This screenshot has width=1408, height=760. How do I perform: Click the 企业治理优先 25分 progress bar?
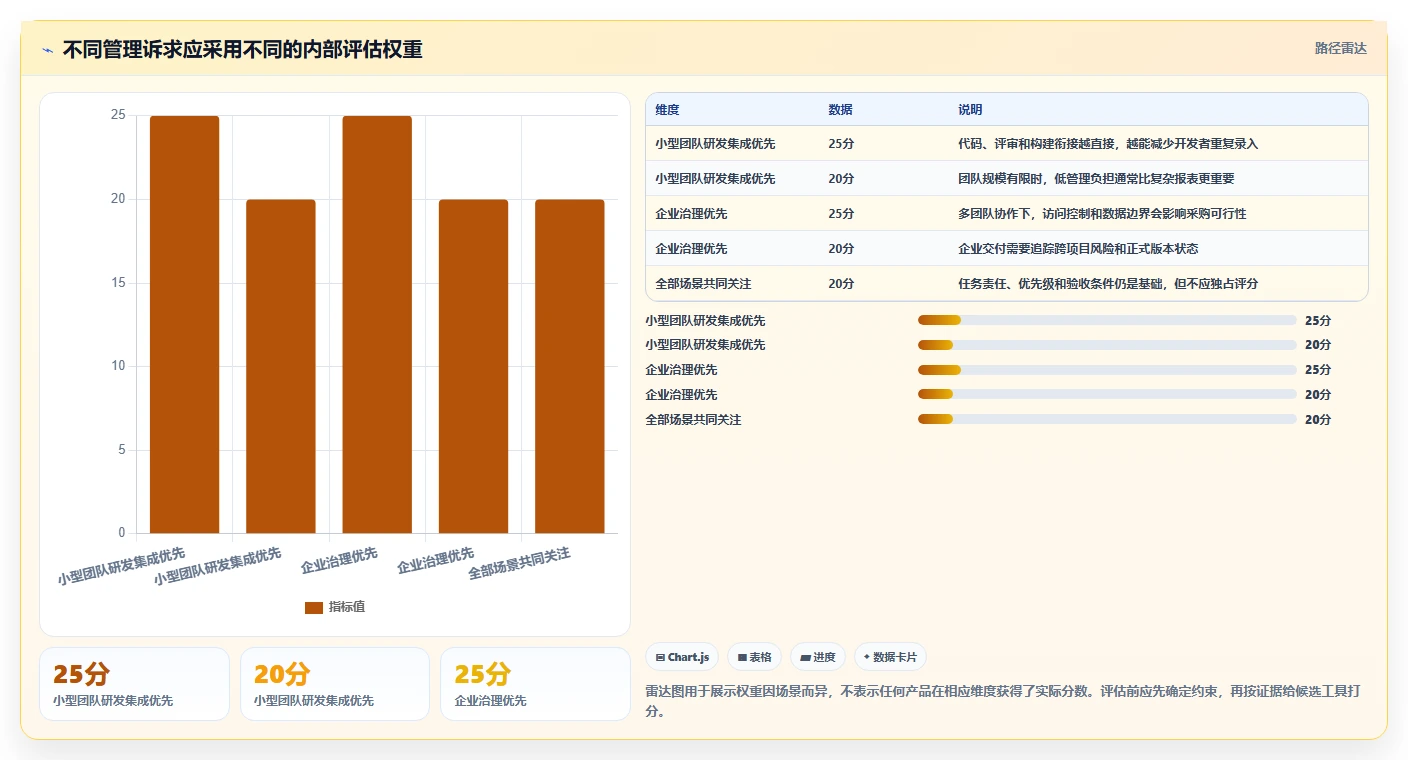coord(1107,370)
